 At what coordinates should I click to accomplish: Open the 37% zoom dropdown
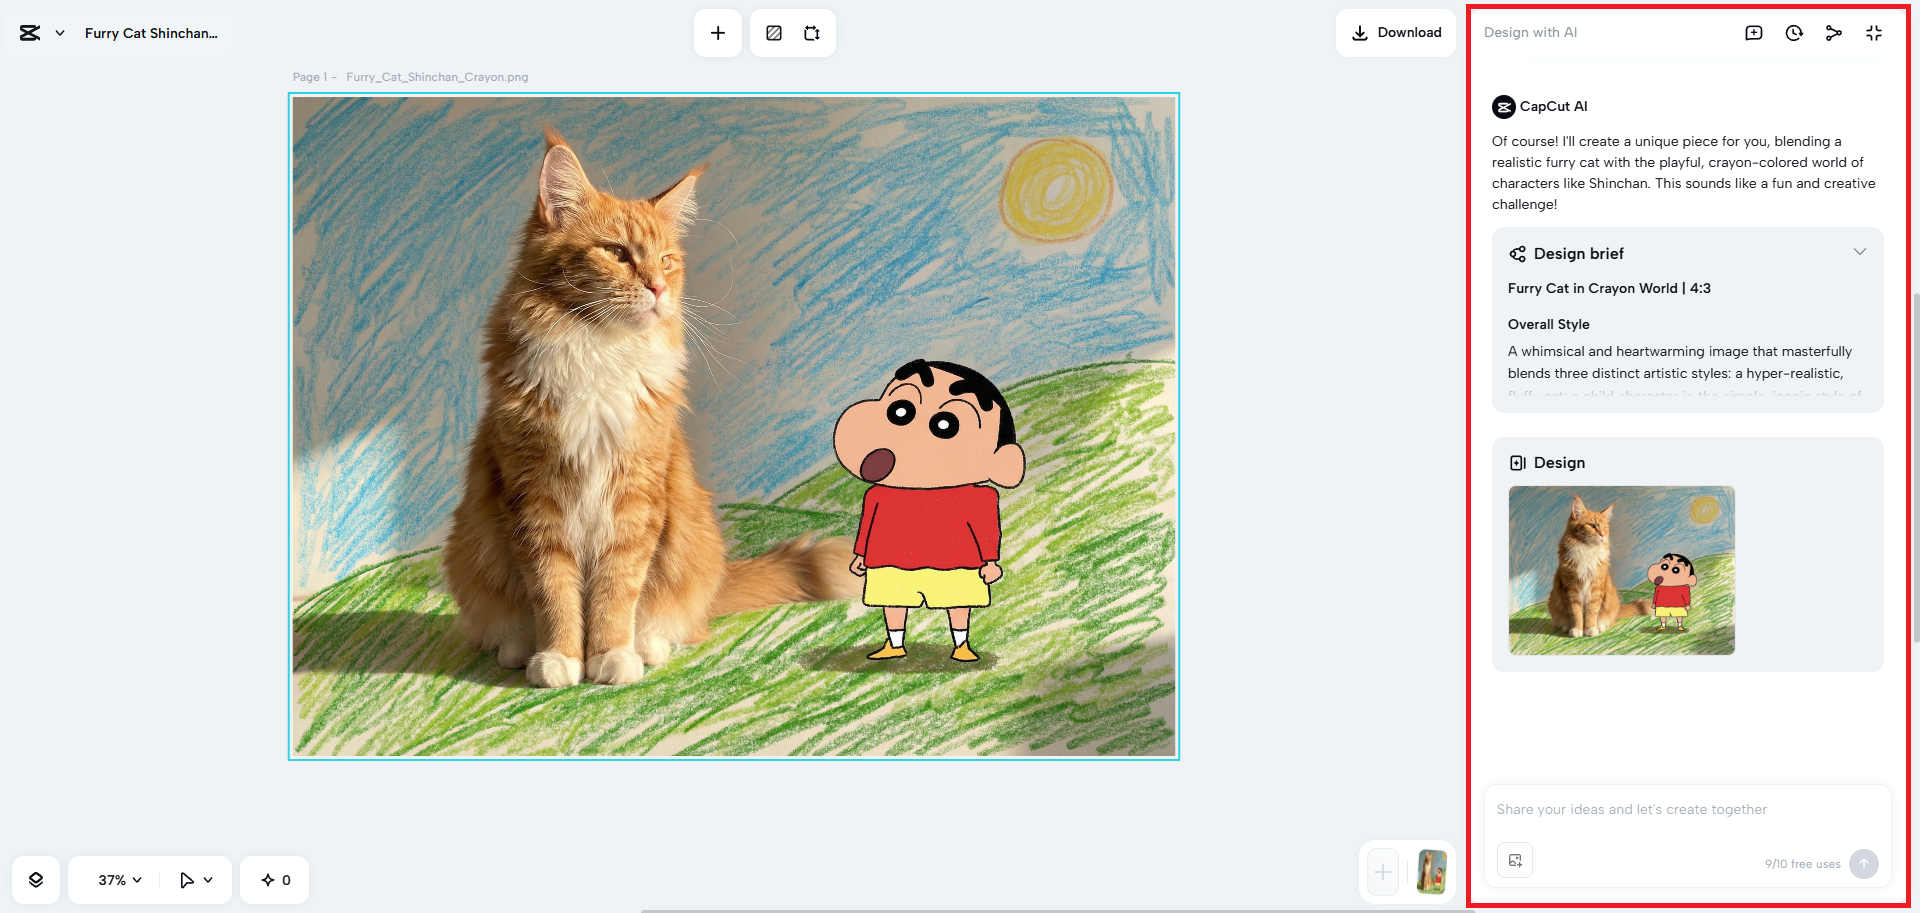[x=120, y=880]
